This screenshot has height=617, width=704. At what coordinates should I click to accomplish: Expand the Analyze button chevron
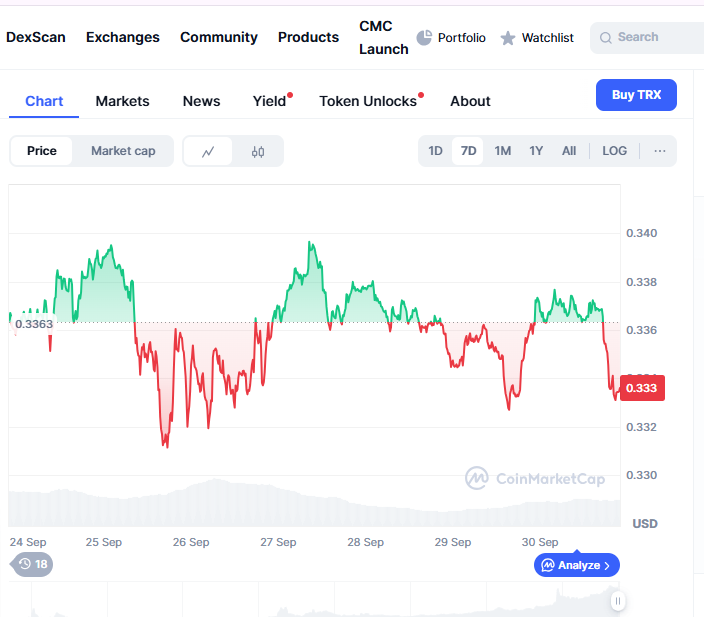pos(606,565)
